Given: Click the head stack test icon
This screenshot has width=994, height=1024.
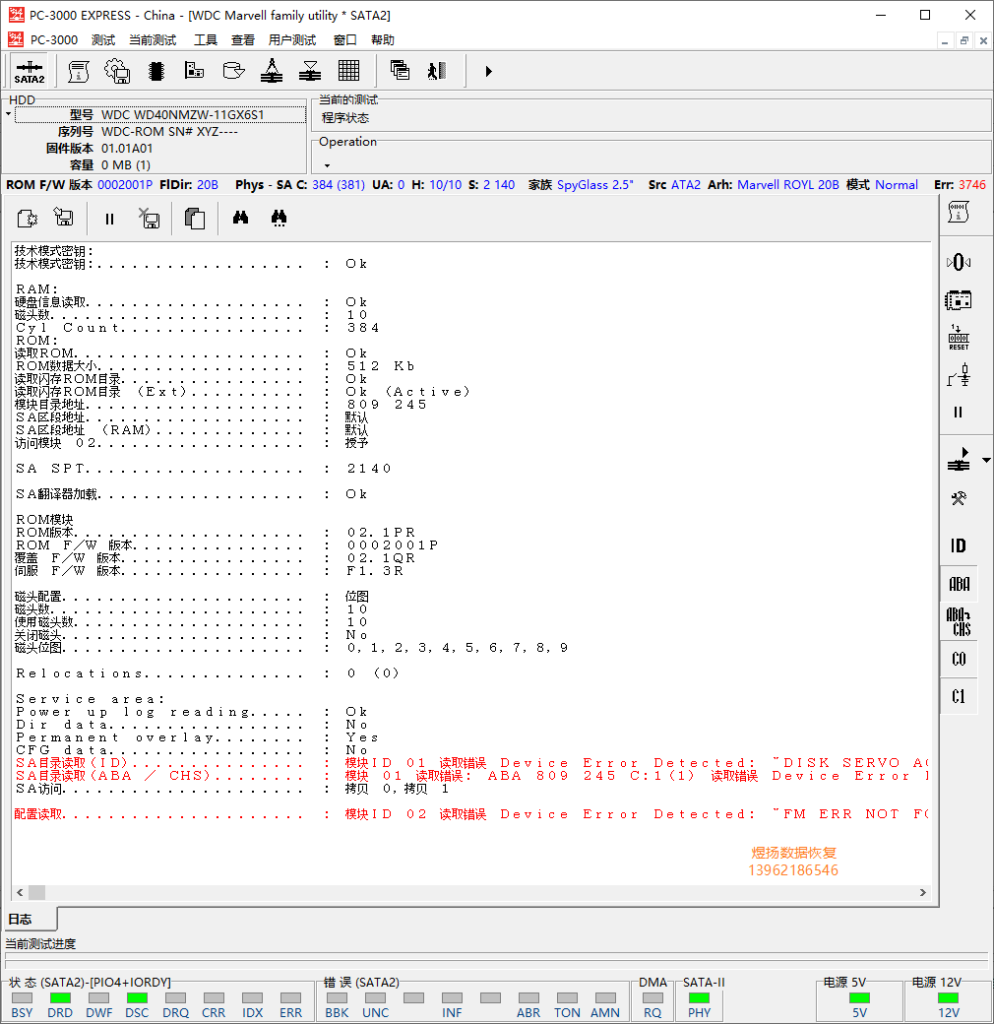Looking at the screenshot, I should [x=272, y=71].
